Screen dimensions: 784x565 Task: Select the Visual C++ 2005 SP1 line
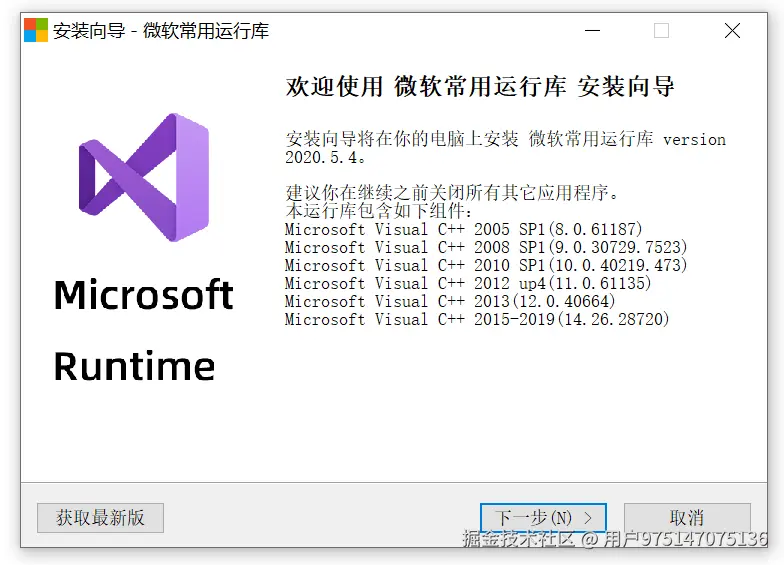[464, 229]
